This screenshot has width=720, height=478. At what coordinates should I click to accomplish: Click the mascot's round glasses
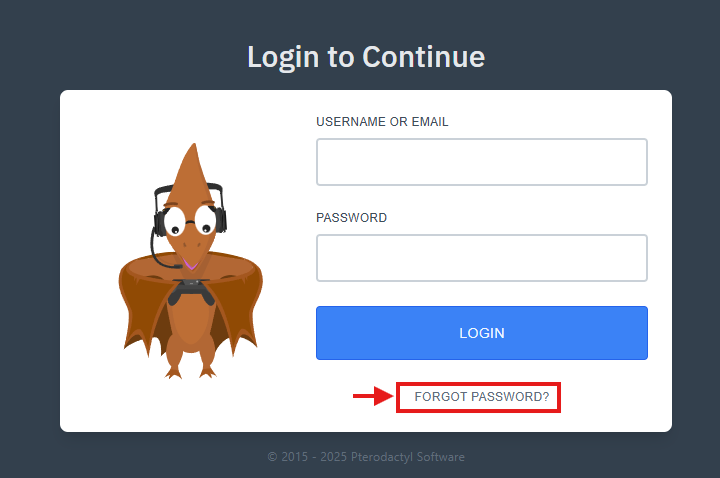coord(190,221)
